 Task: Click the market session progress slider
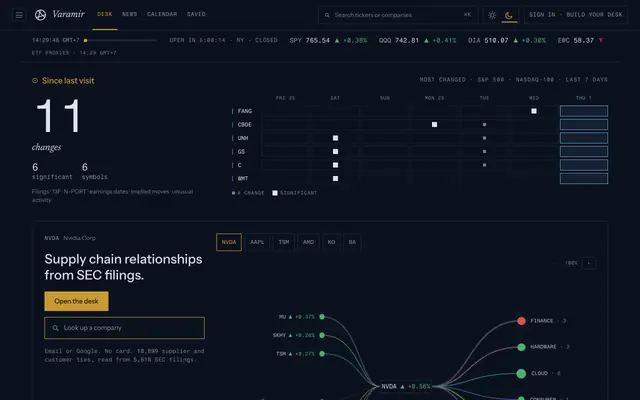pos(120,40)
